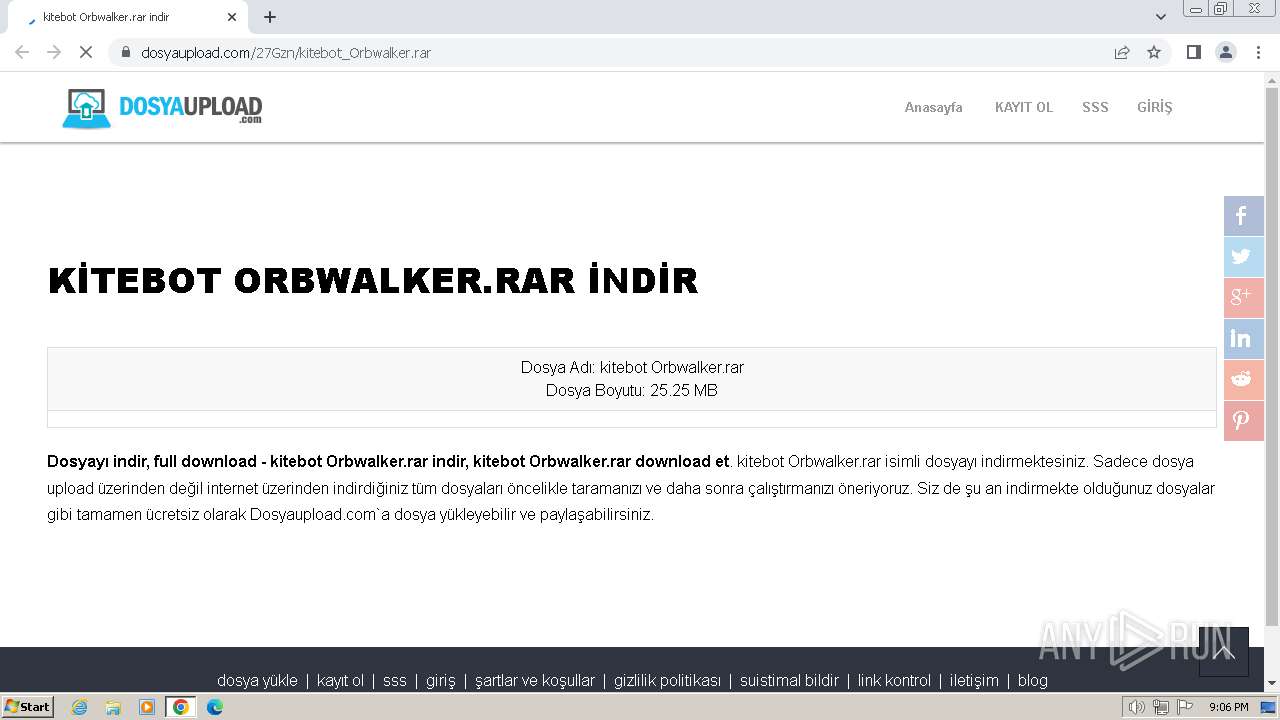
Task: Click footer link kayıt ol
Action: coord(340,680)
